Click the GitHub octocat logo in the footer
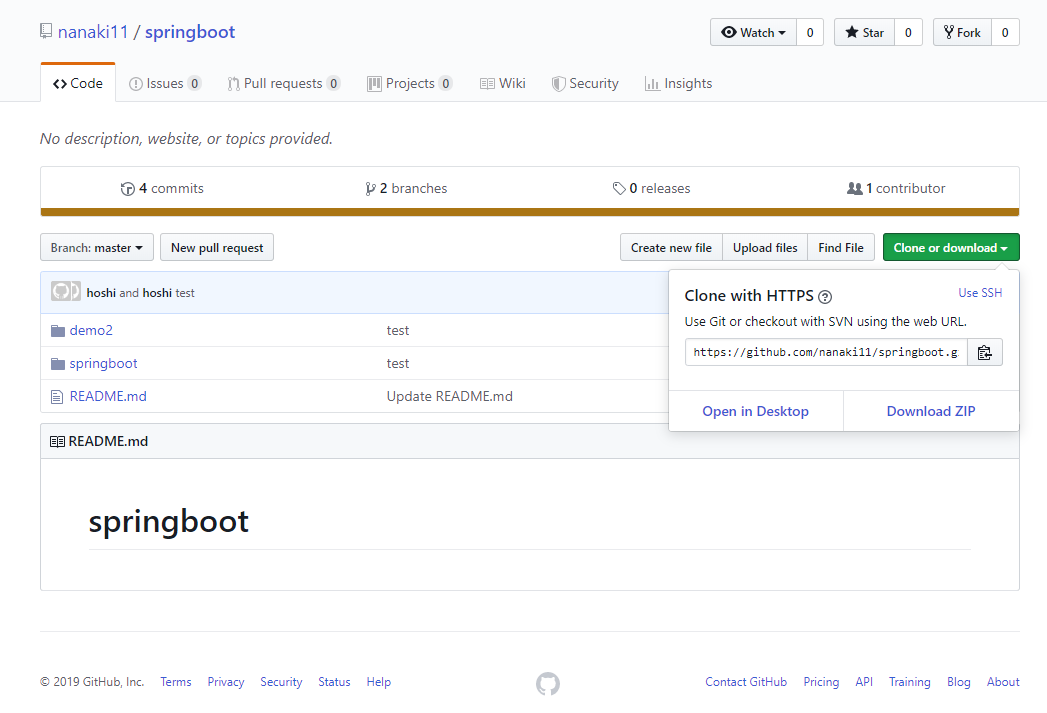 (x=548, y=683)
